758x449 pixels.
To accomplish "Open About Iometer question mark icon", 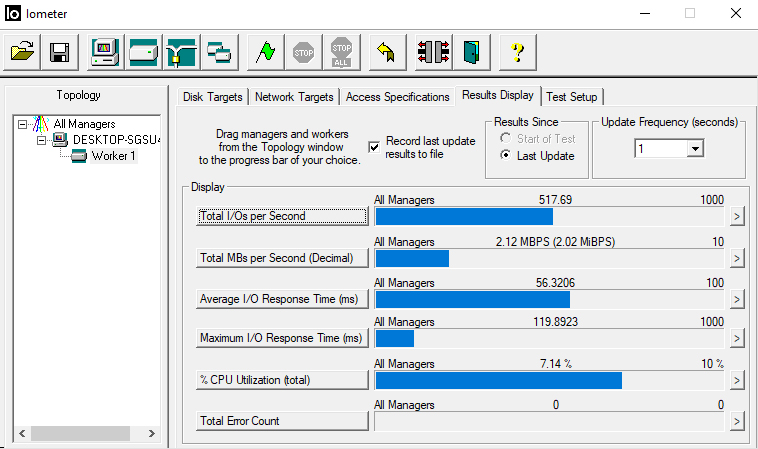I will click(x=517, y=52).
